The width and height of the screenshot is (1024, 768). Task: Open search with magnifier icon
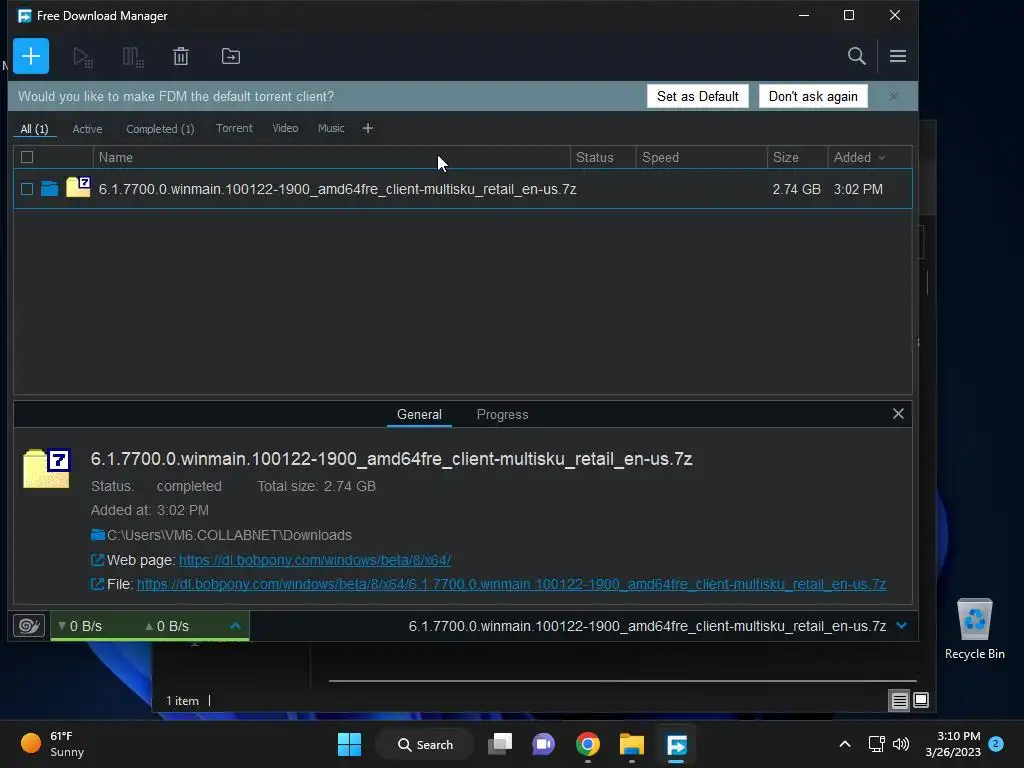point(856,56)
